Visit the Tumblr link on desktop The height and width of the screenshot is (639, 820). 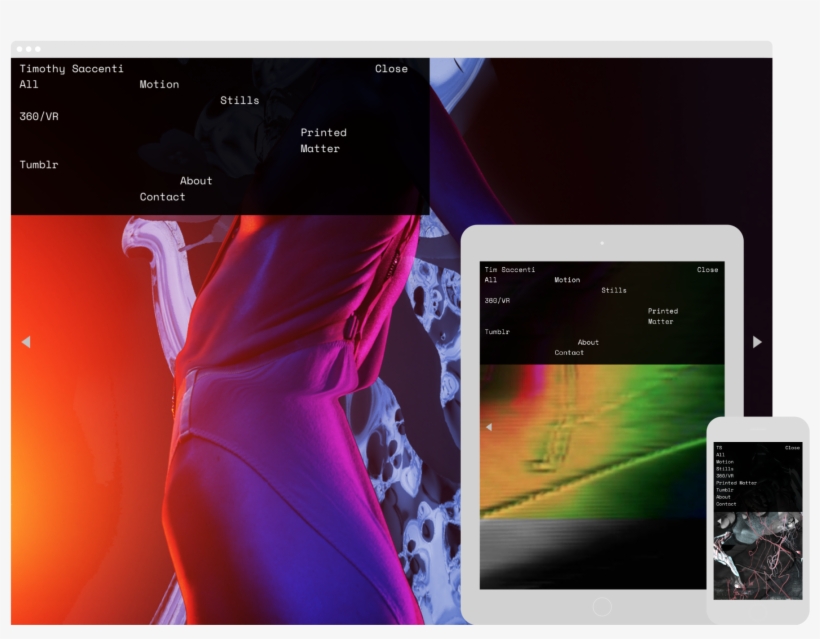click(x=38, y=164)
